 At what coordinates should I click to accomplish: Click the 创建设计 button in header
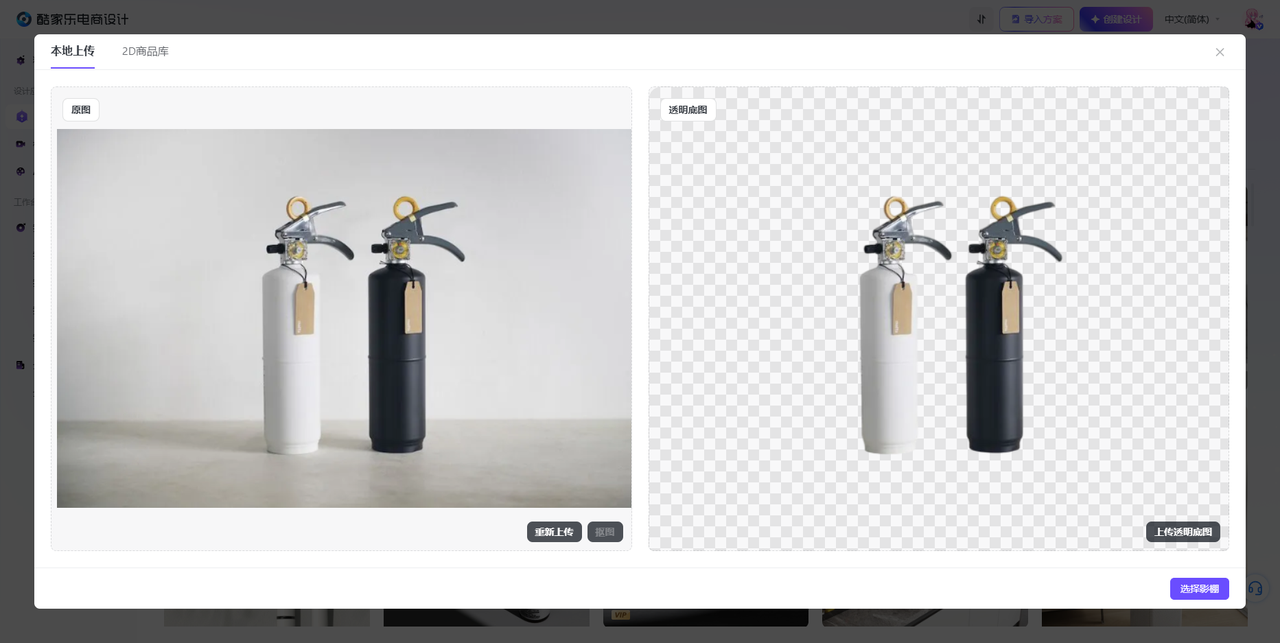click(1115, 19)
